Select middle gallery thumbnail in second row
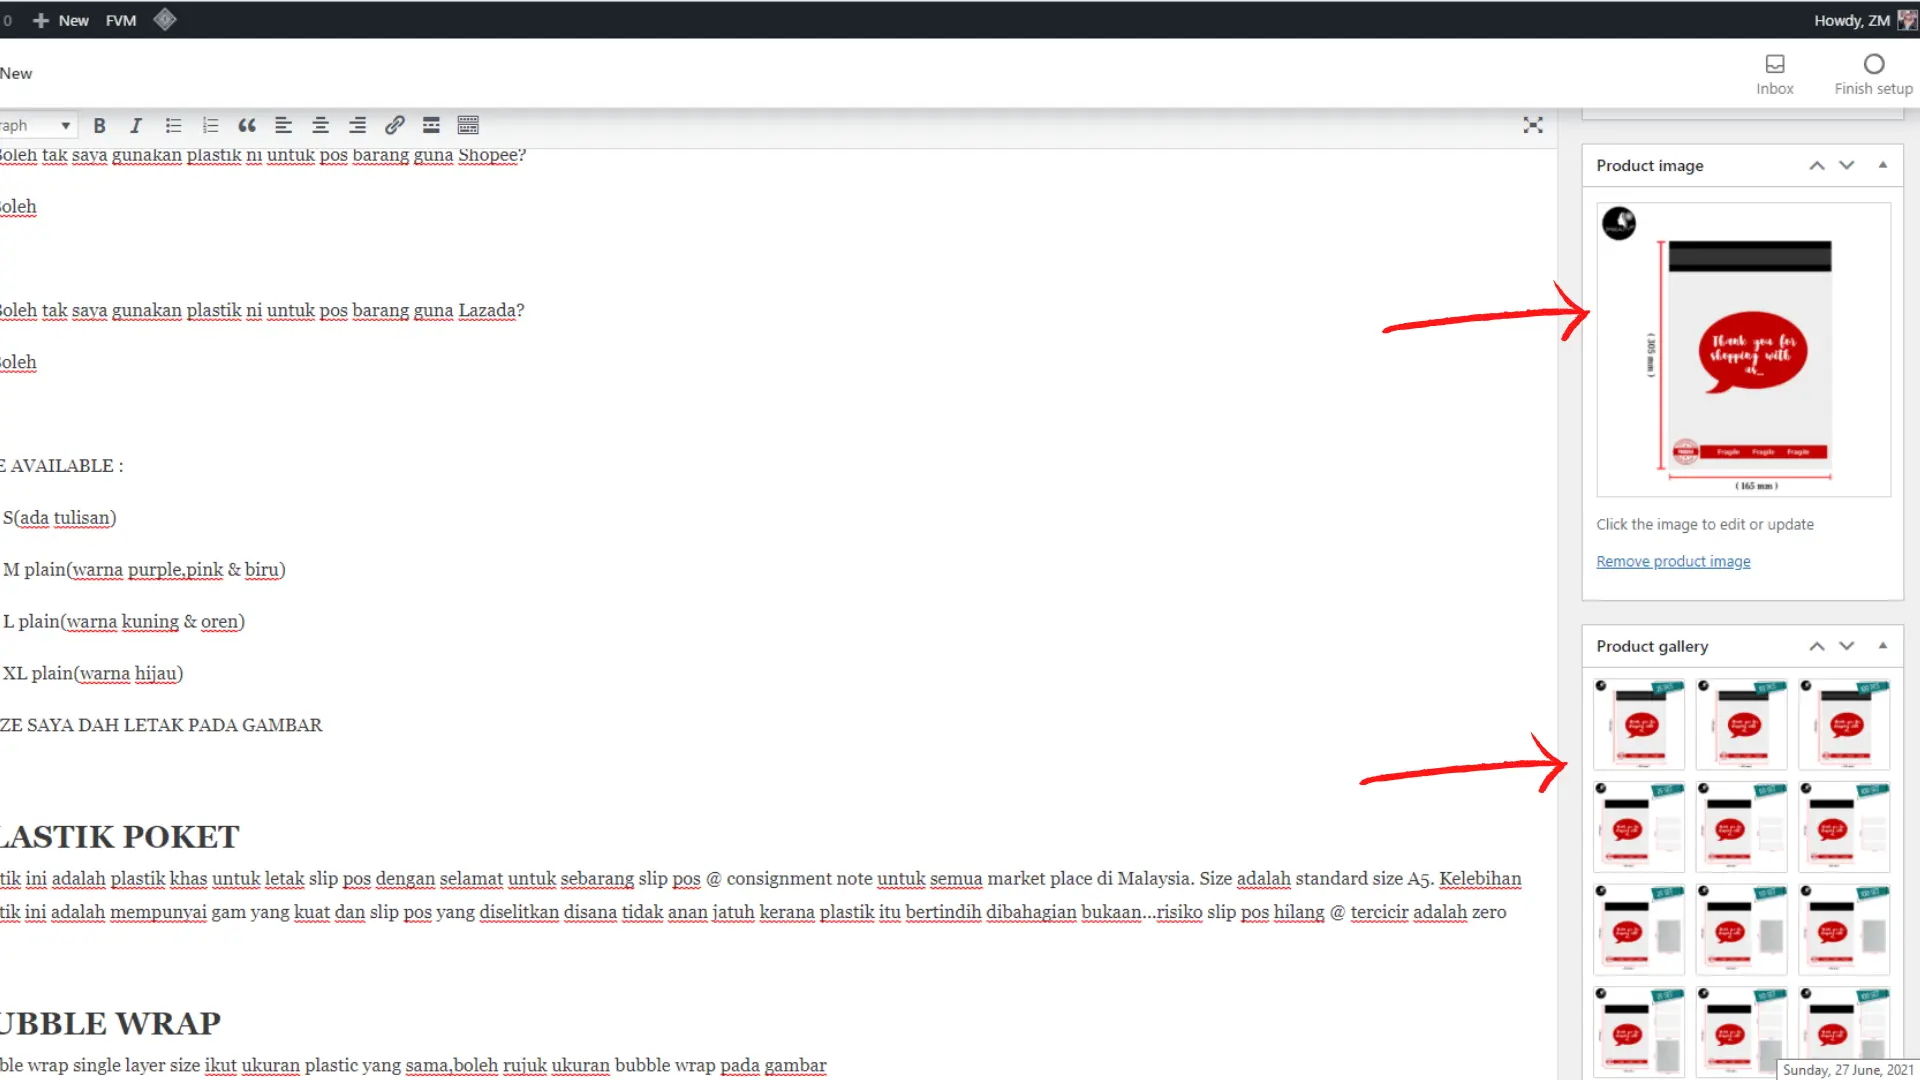The image size is (1920, 1080). 1741,827
